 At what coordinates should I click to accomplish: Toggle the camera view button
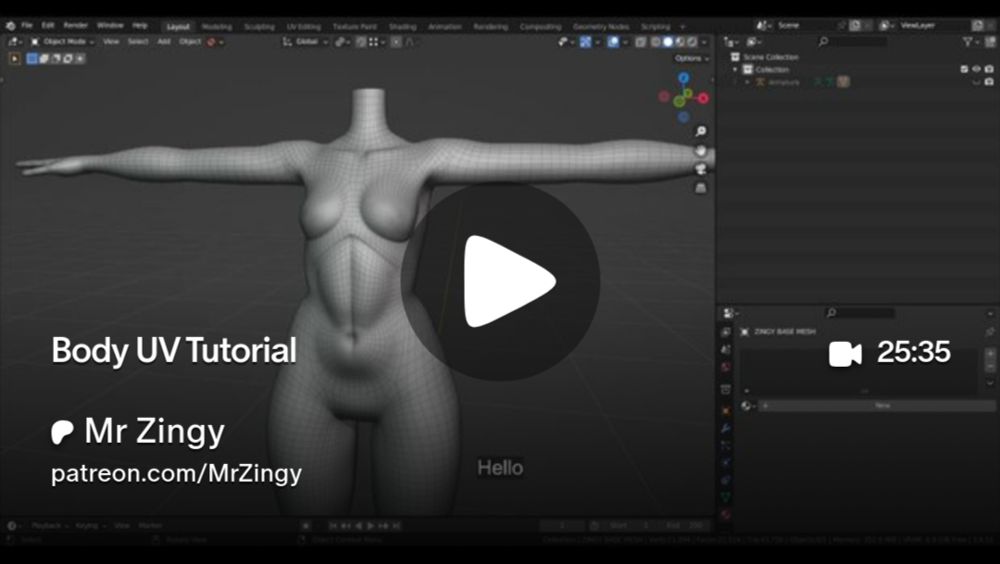tap(701, 169)
